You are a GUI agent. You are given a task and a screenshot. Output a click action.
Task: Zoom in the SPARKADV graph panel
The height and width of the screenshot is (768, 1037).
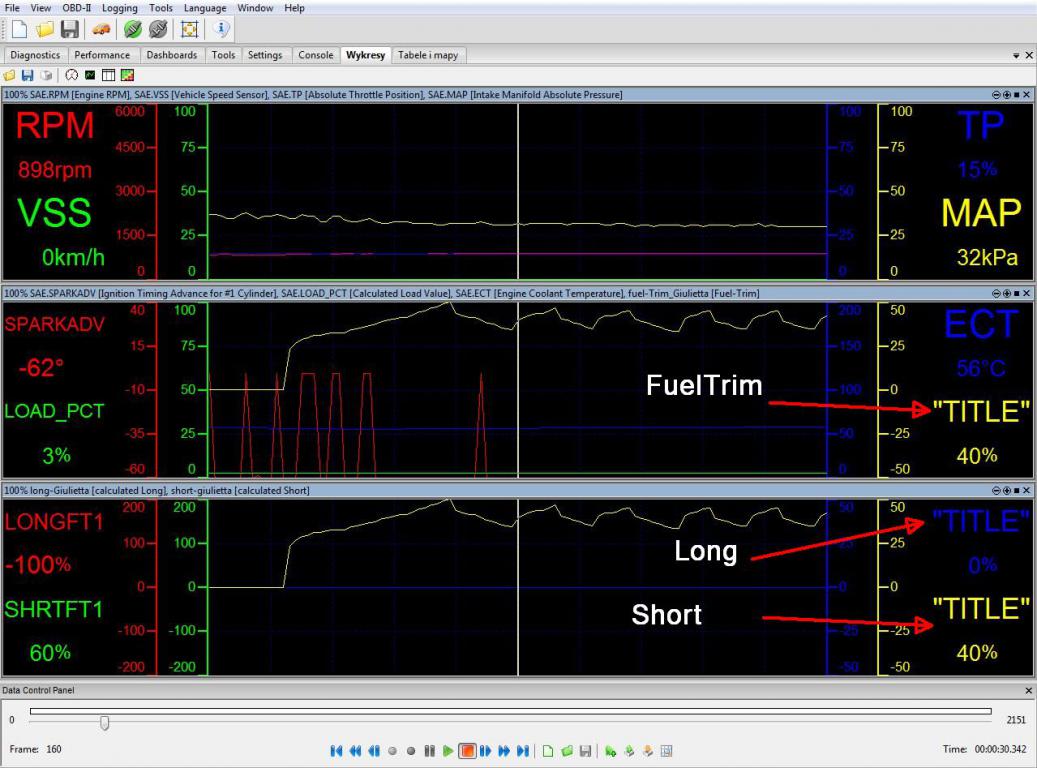coord(1006,293)
